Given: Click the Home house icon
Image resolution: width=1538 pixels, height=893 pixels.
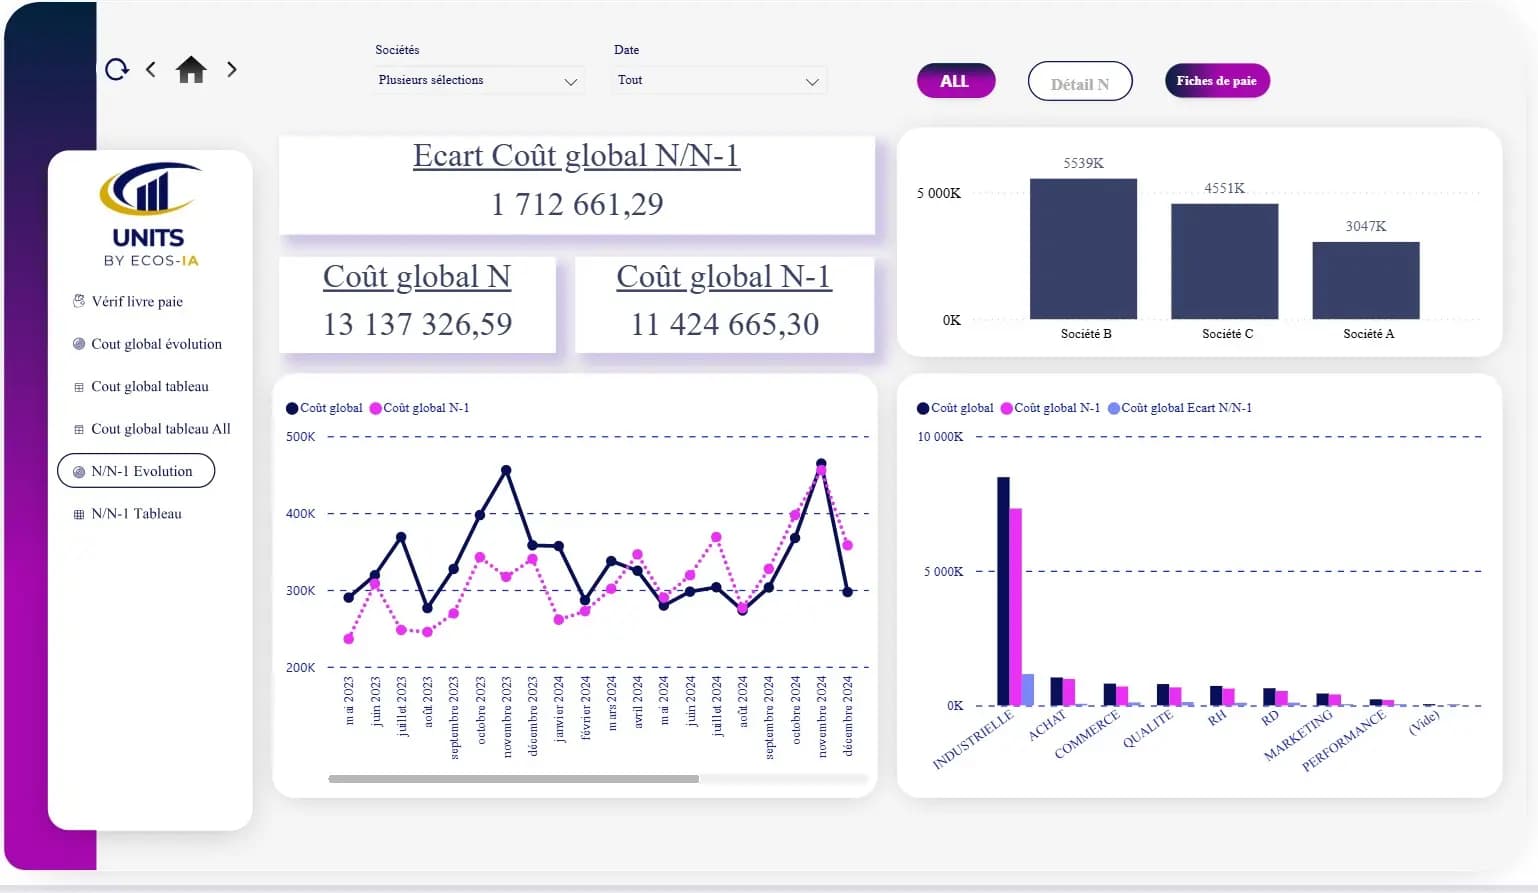Looking at the screenshot, I should click(191, 69).
